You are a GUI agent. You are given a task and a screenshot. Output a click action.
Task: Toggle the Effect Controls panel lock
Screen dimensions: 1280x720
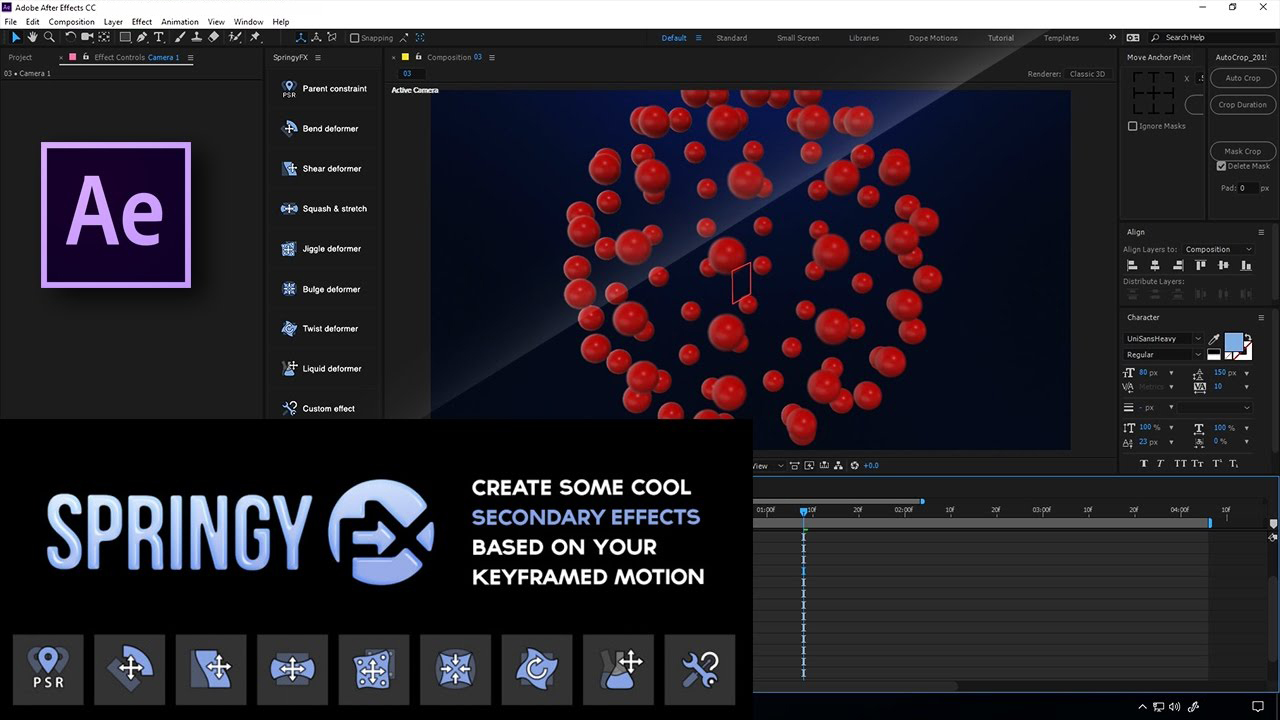85,57
